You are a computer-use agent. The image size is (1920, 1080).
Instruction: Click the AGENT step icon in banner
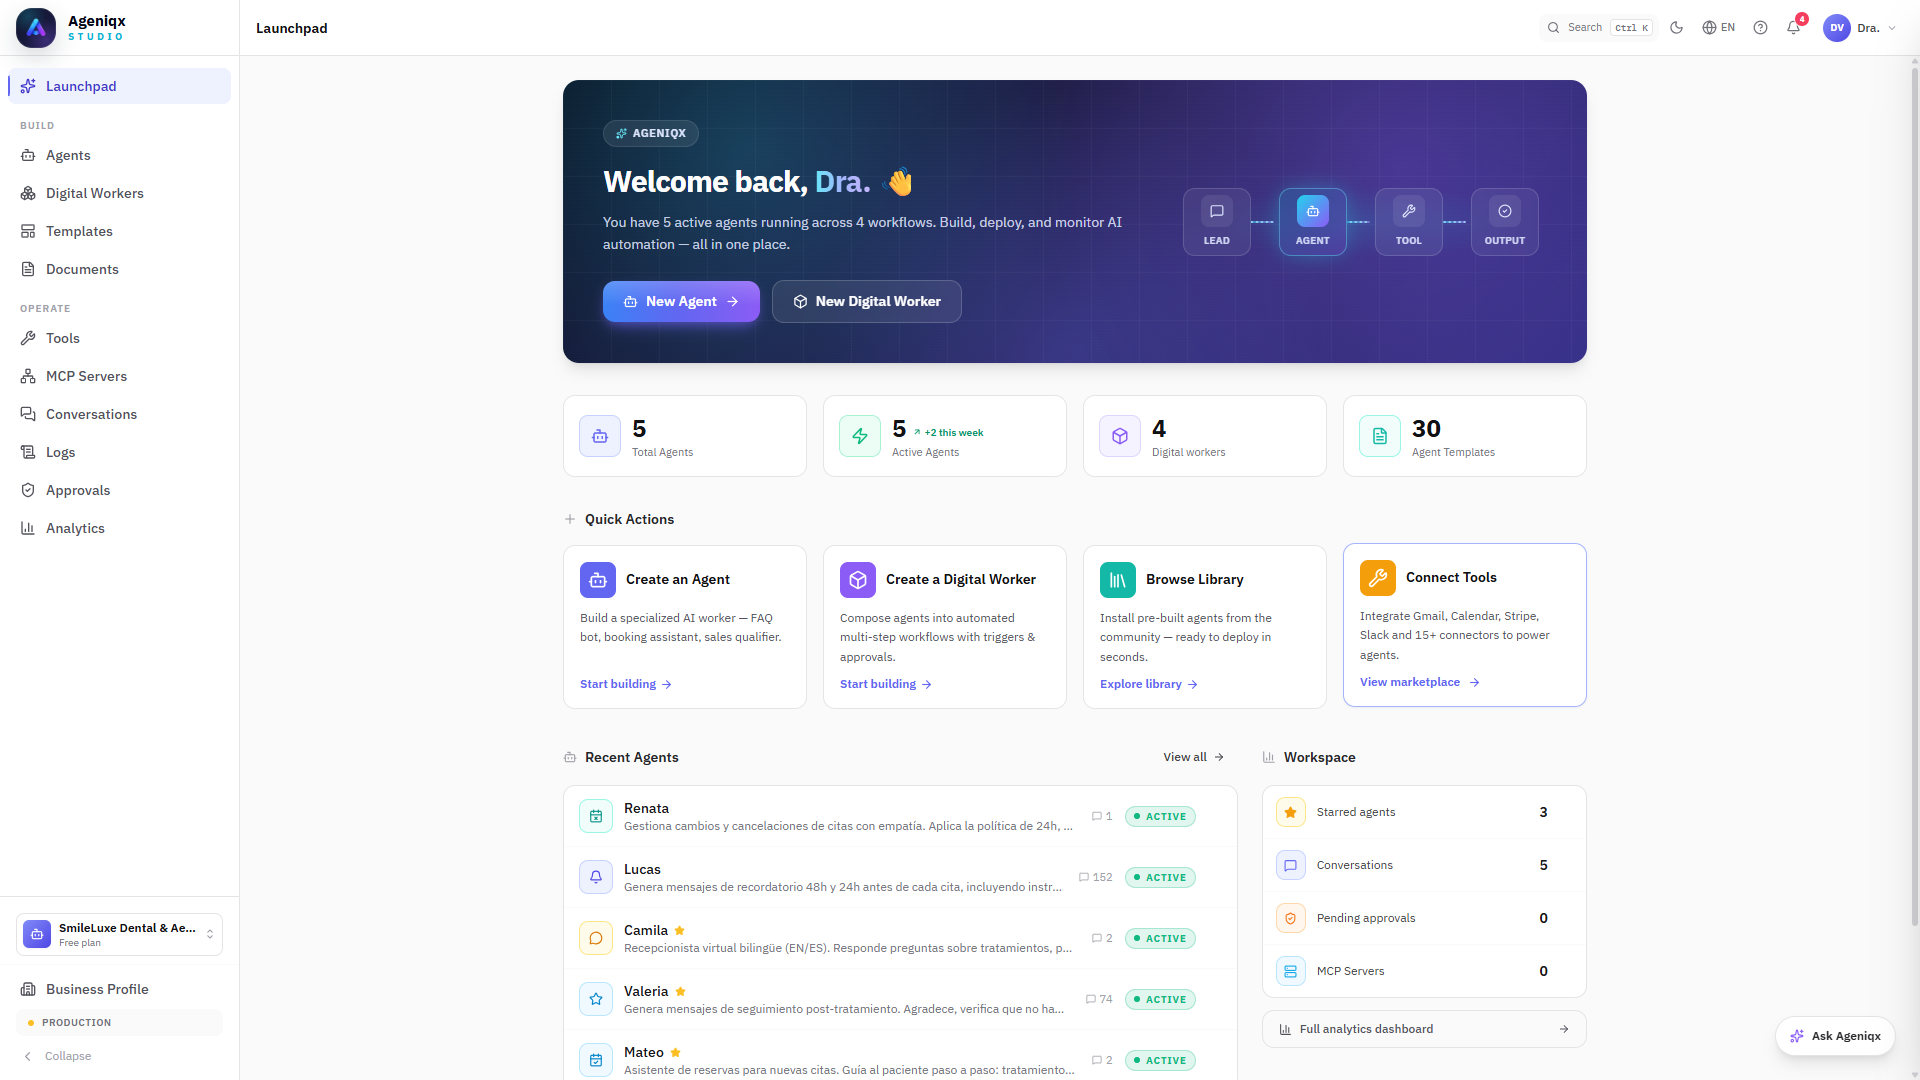click(x=1313, y=212)
